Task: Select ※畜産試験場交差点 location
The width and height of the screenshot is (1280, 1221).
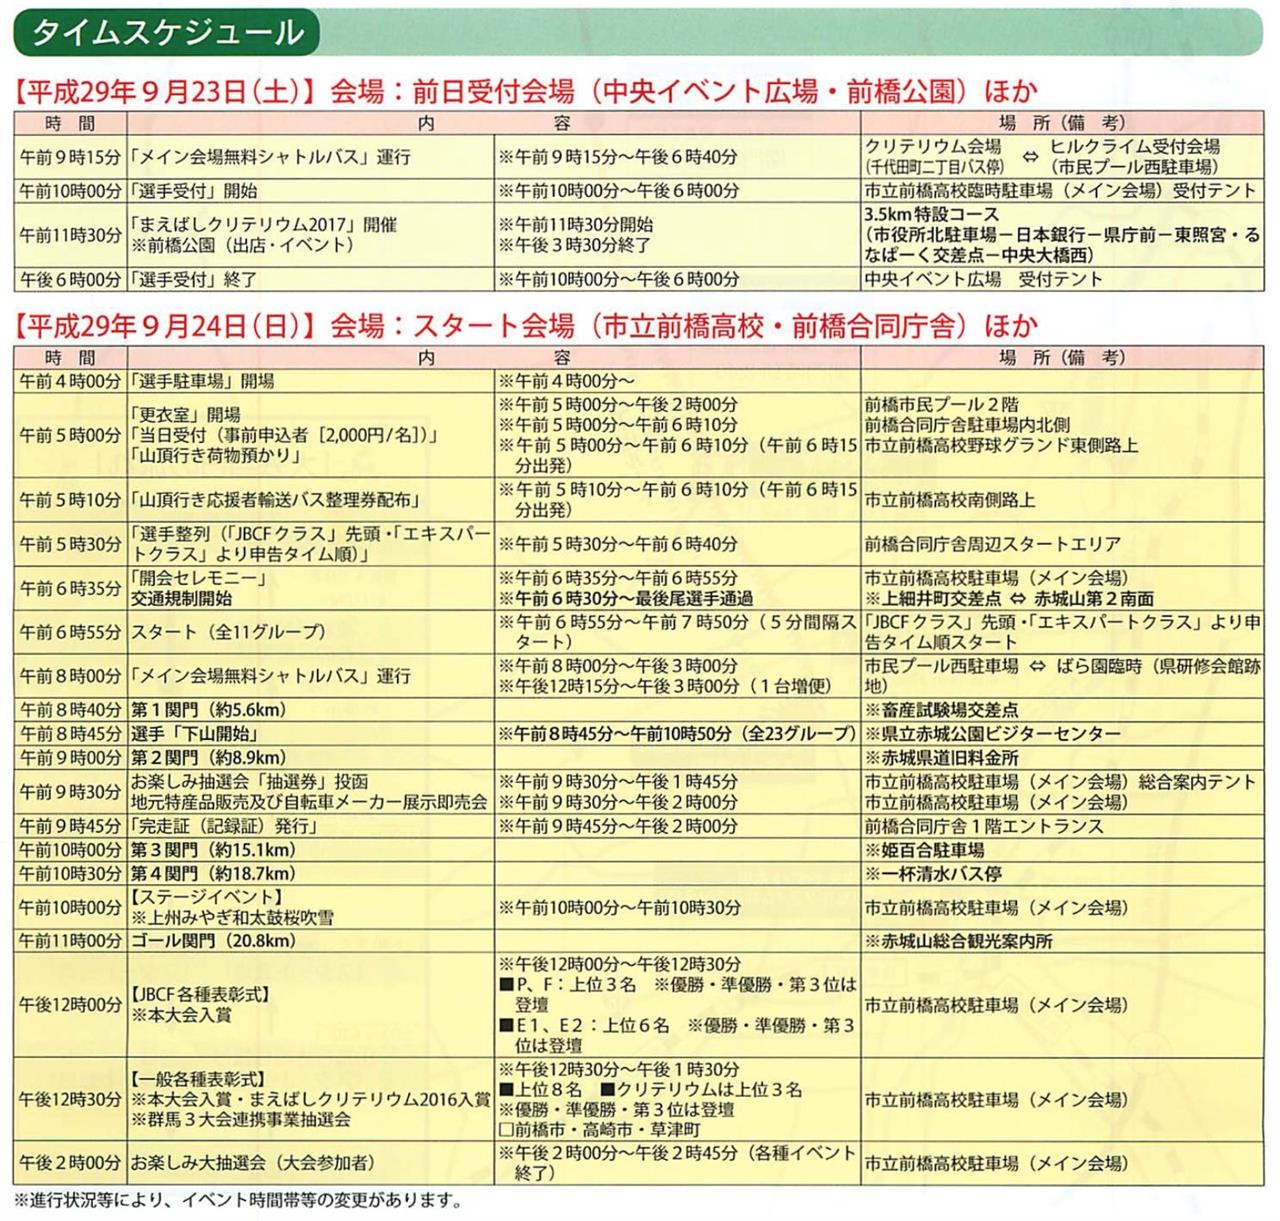Action: [x=941, y=710]
